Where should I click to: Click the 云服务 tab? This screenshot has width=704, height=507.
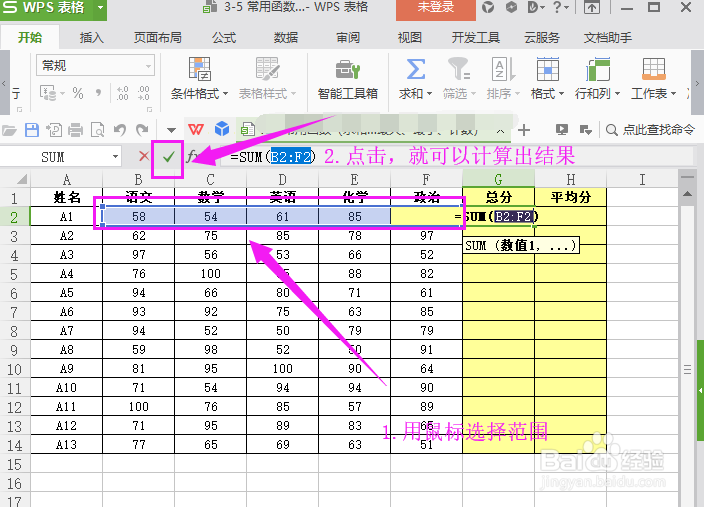tap(542, 38)
